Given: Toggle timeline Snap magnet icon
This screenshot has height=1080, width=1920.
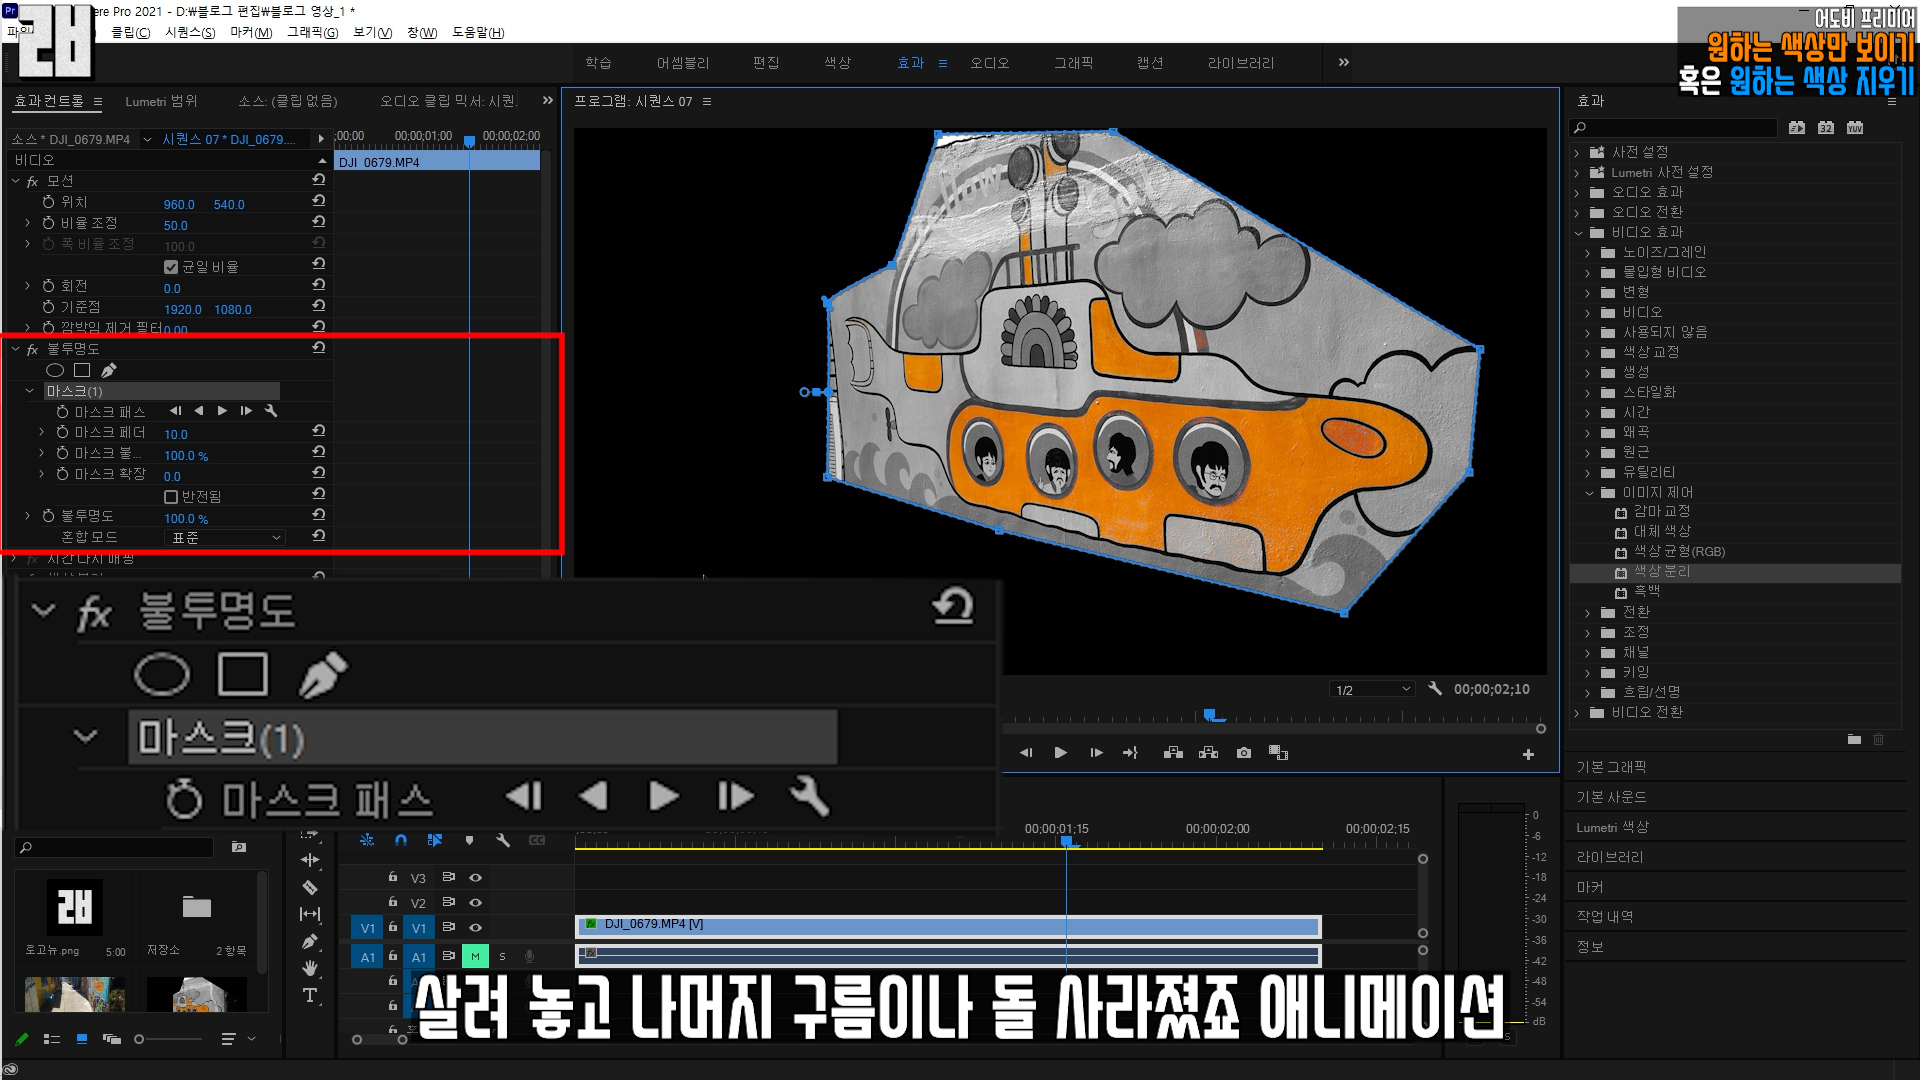Looking at the screenshot, I should 401,841.
